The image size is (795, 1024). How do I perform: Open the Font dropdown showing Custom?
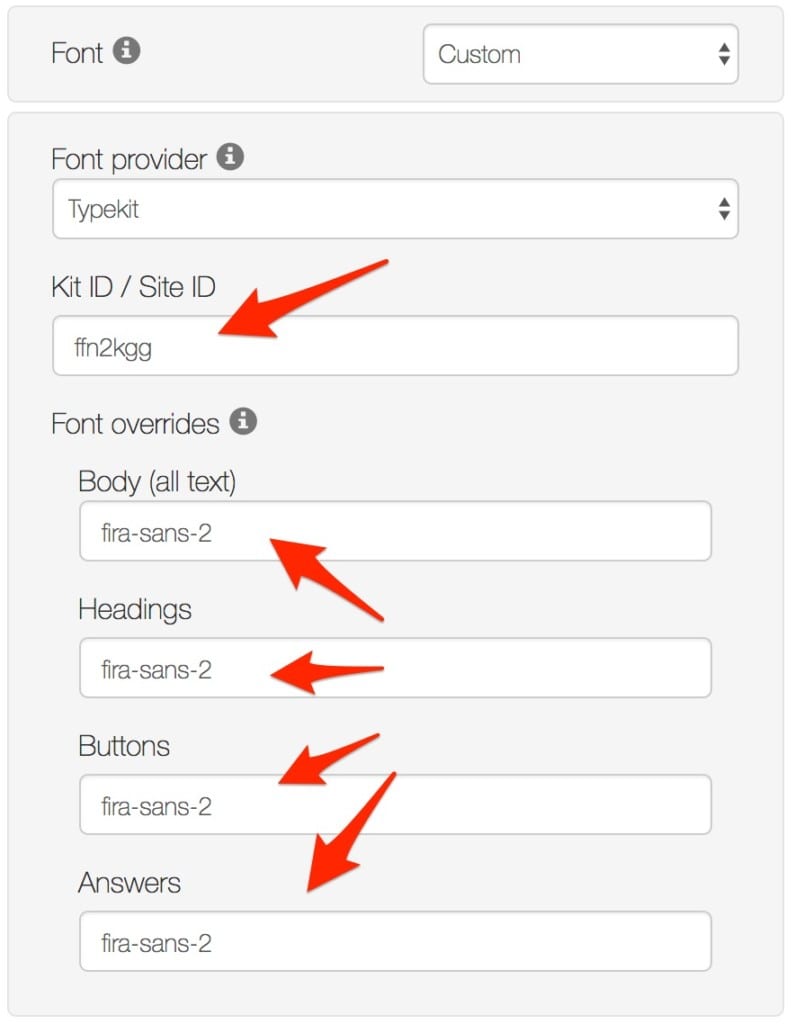pos(581,54)
